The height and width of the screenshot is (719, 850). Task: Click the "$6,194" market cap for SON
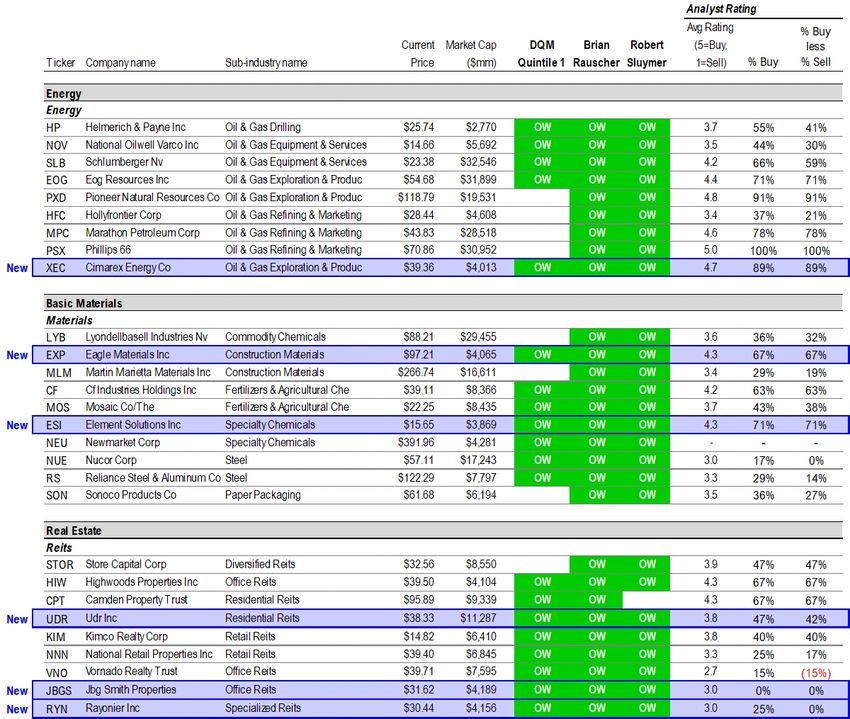[x=481, y=495]
